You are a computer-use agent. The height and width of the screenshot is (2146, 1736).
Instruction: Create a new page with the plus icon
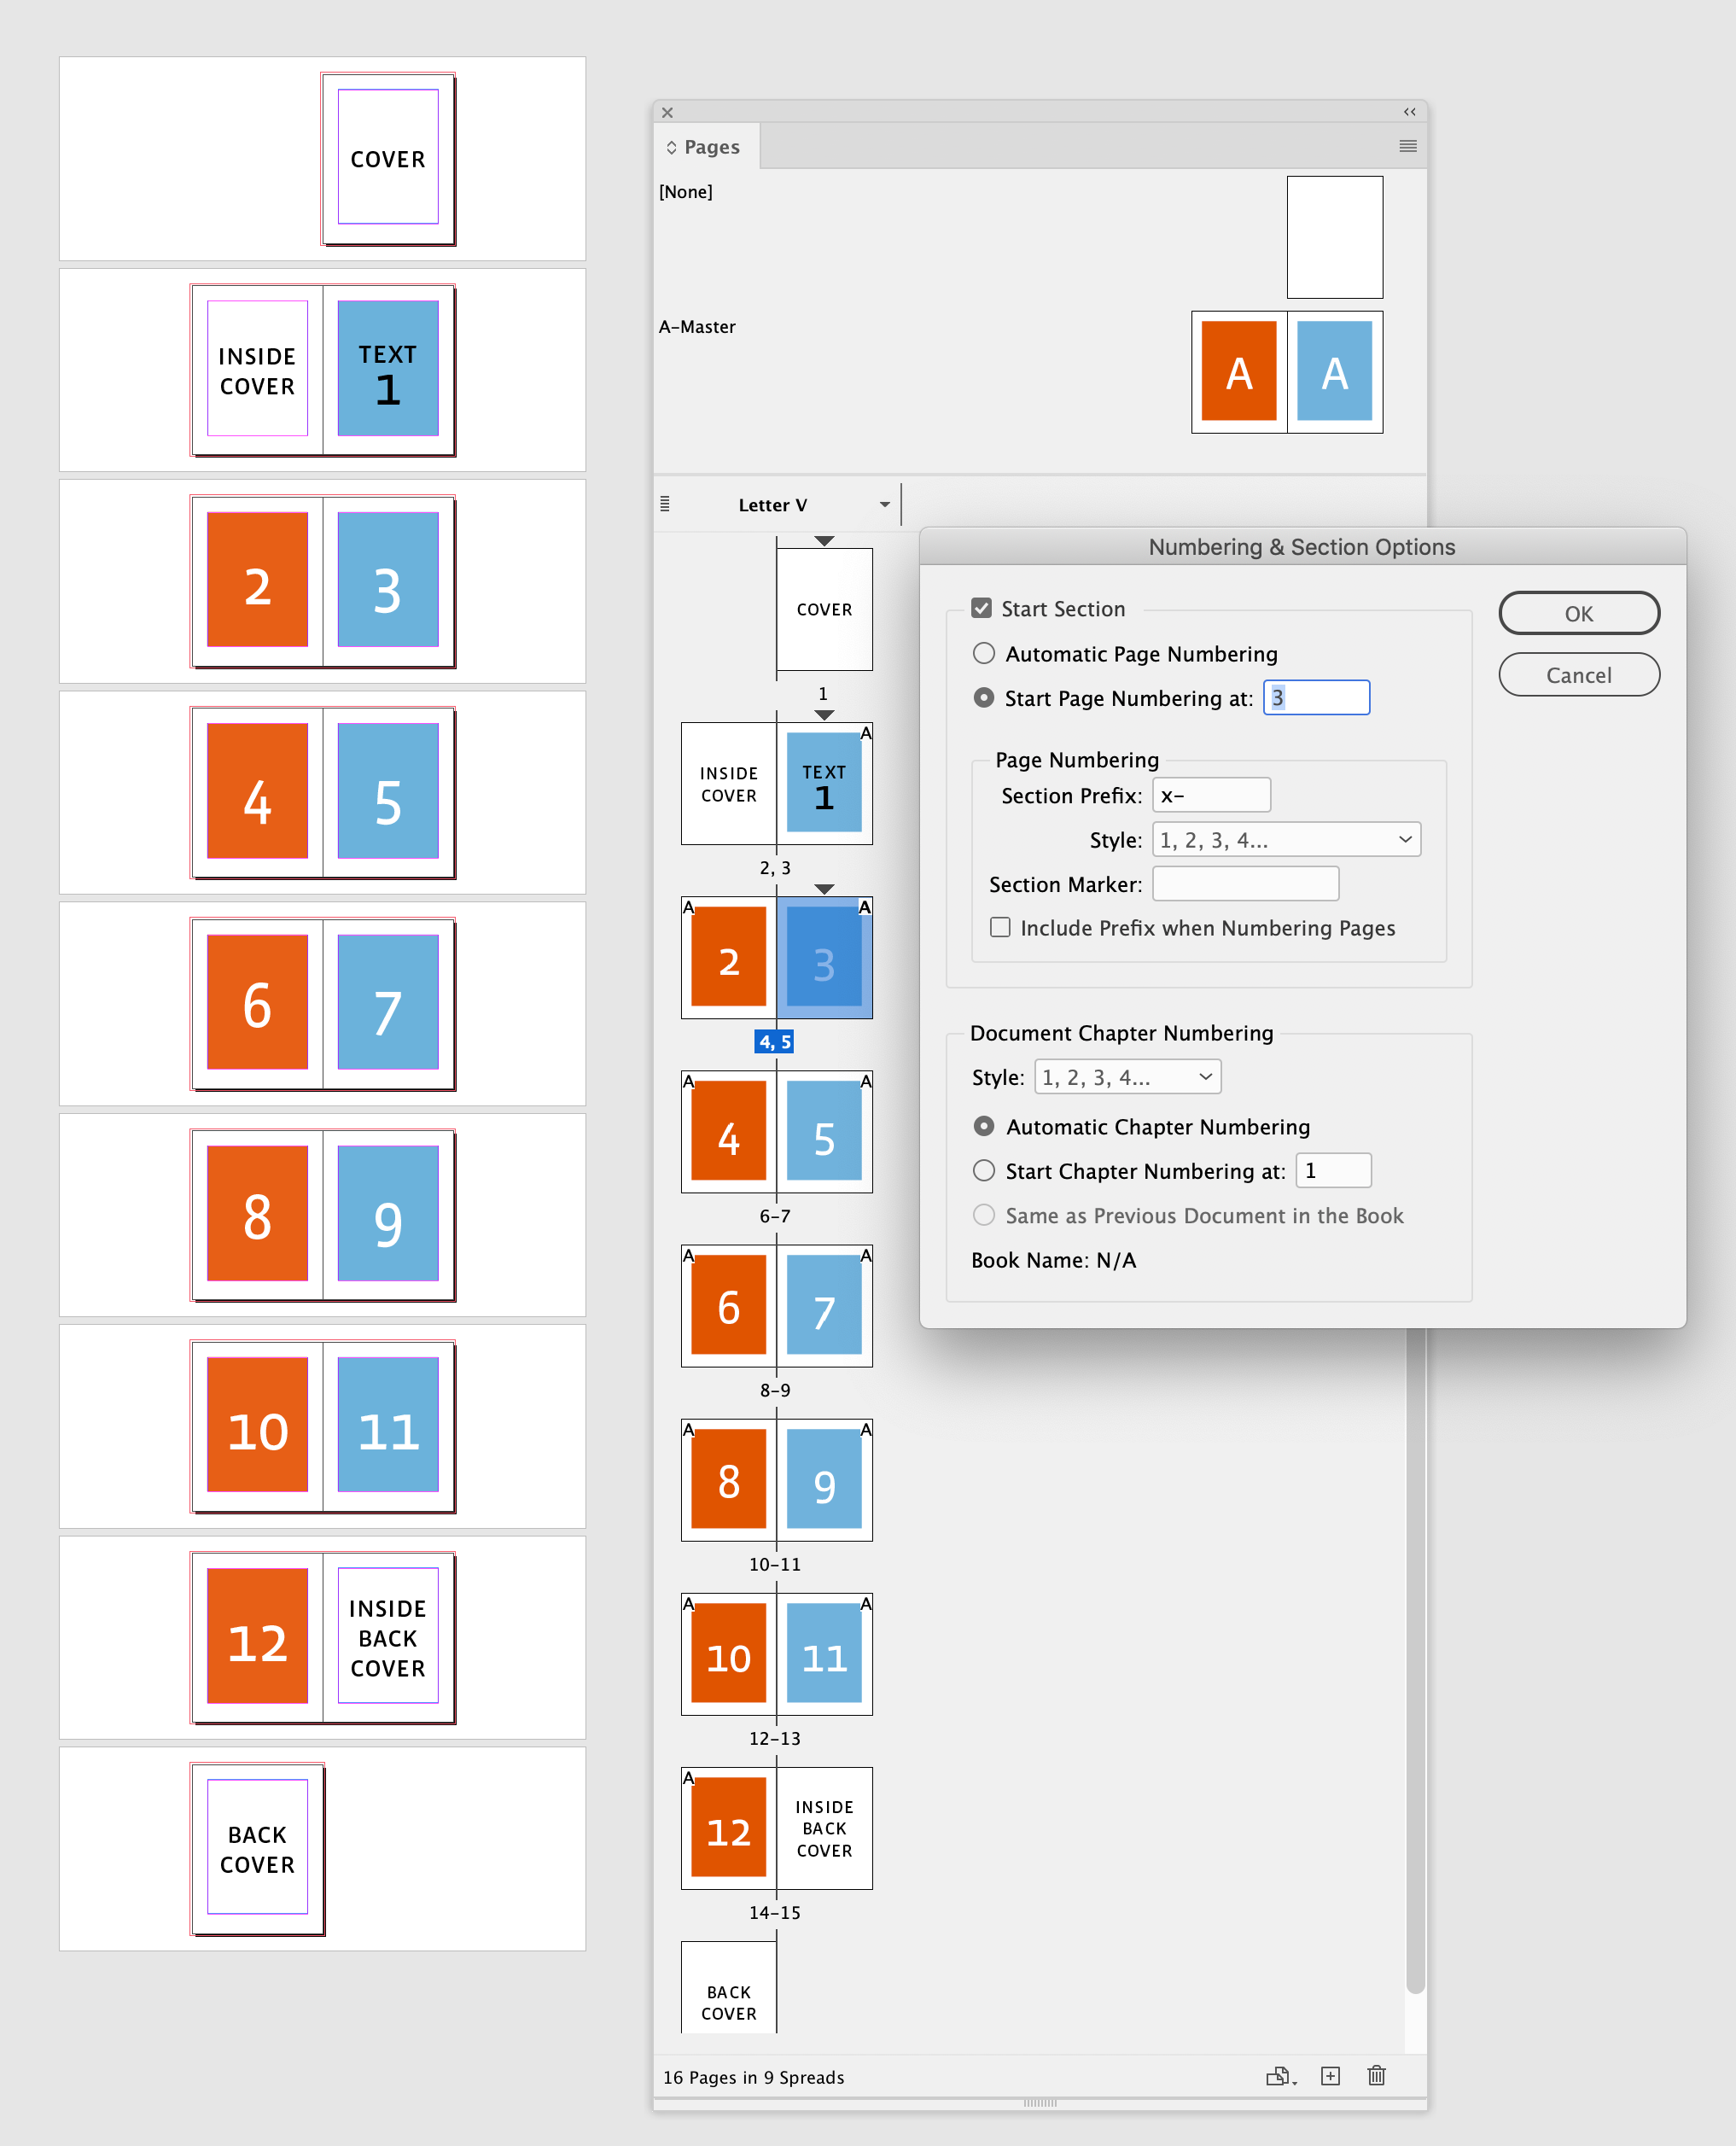pos(1331,2077)
